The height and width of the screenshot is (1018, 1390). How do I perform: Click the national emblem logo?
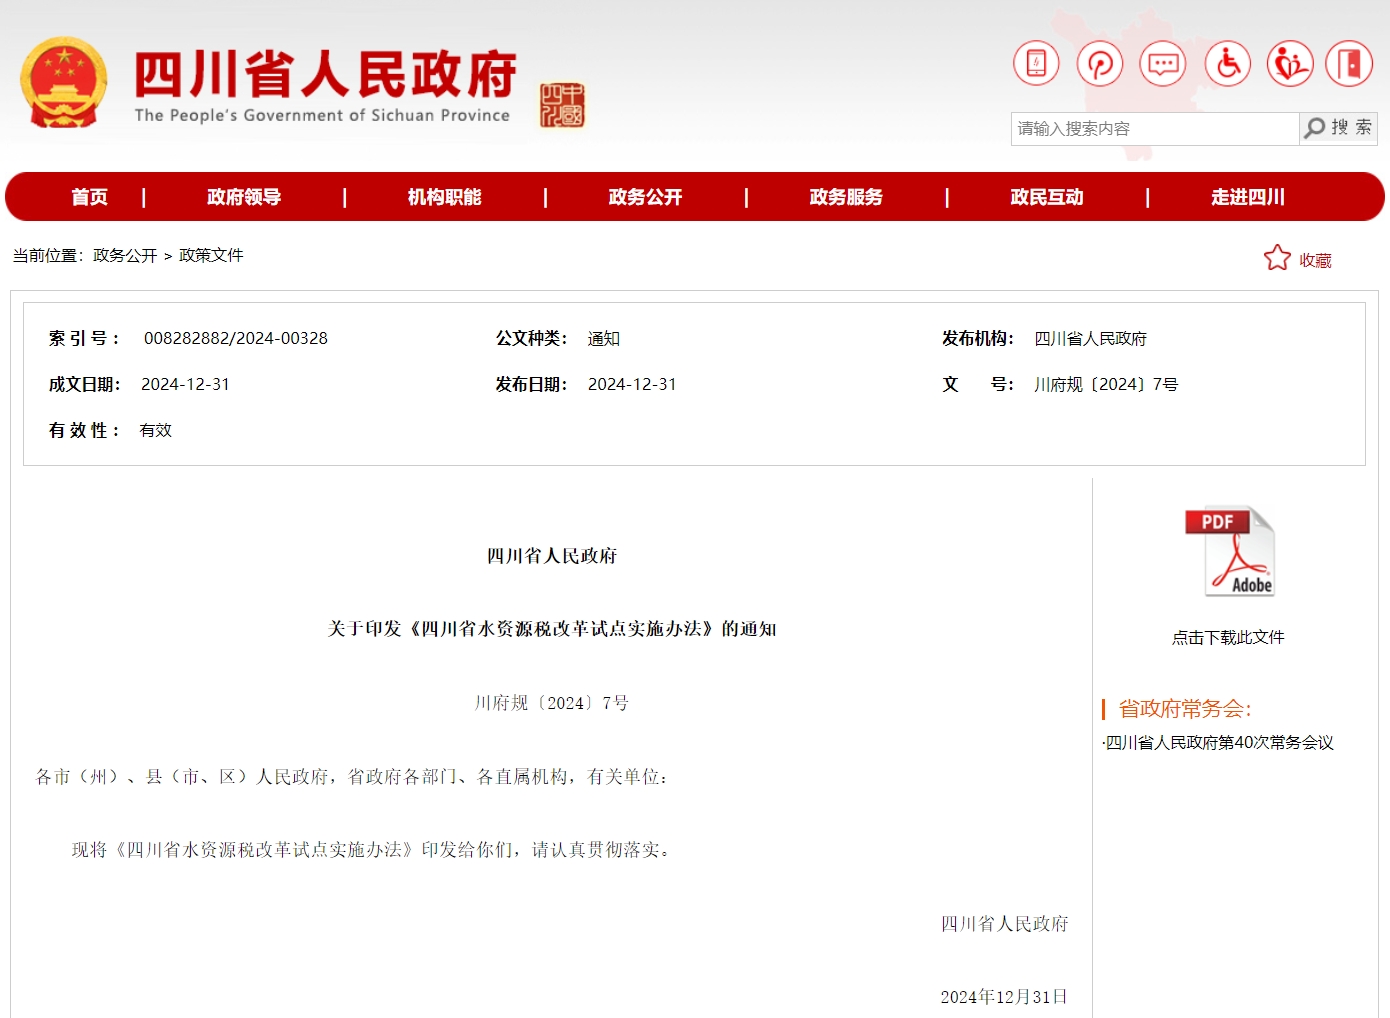64,84
